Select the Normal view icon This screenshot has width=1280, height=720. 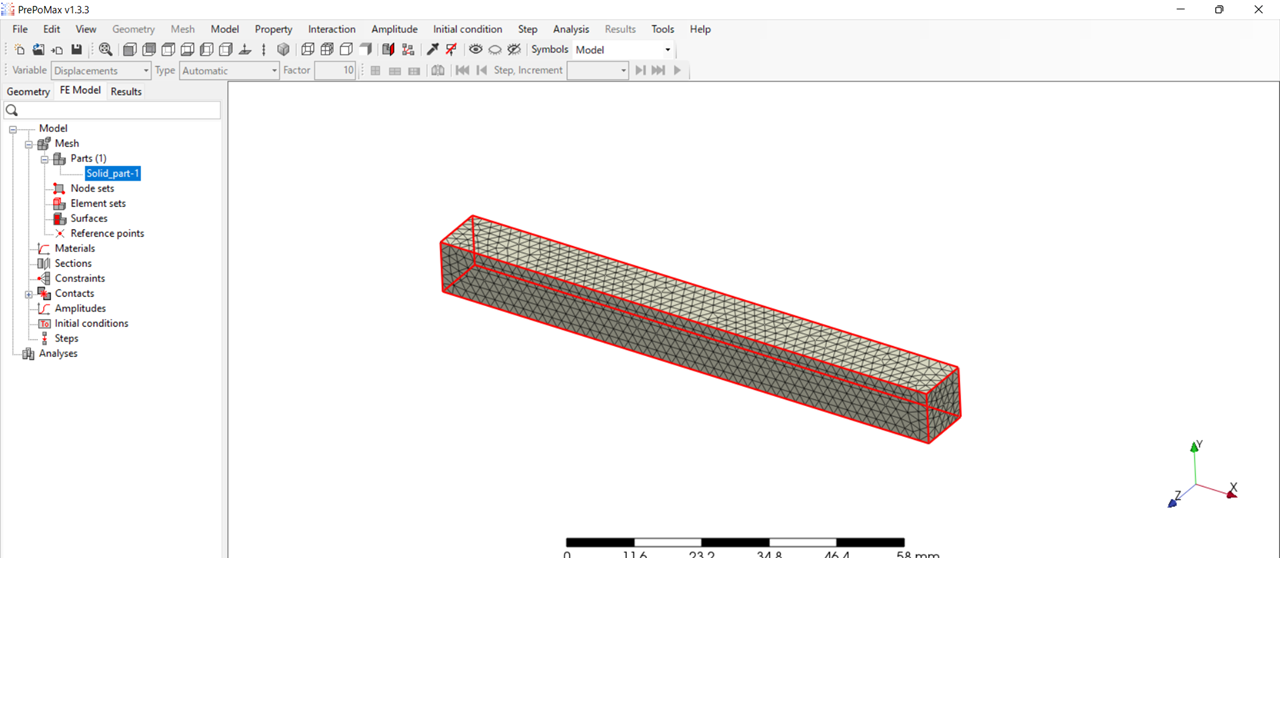[x=244, y=49]
